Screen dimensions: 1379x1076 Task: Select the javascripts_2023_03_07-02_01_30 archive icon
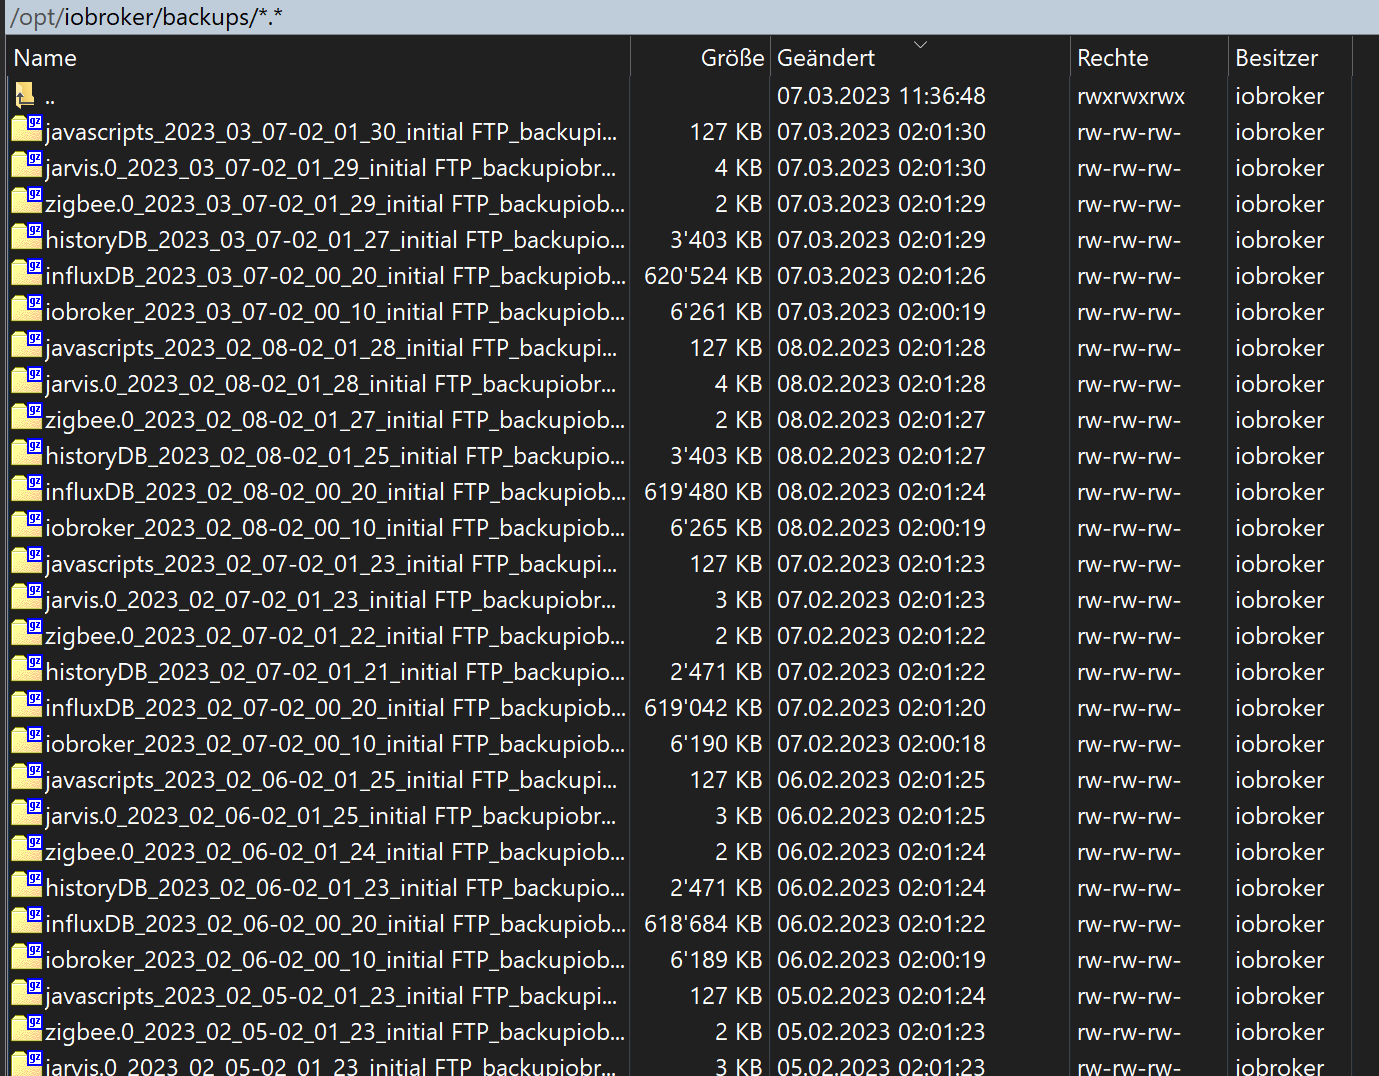pos(27,130)
